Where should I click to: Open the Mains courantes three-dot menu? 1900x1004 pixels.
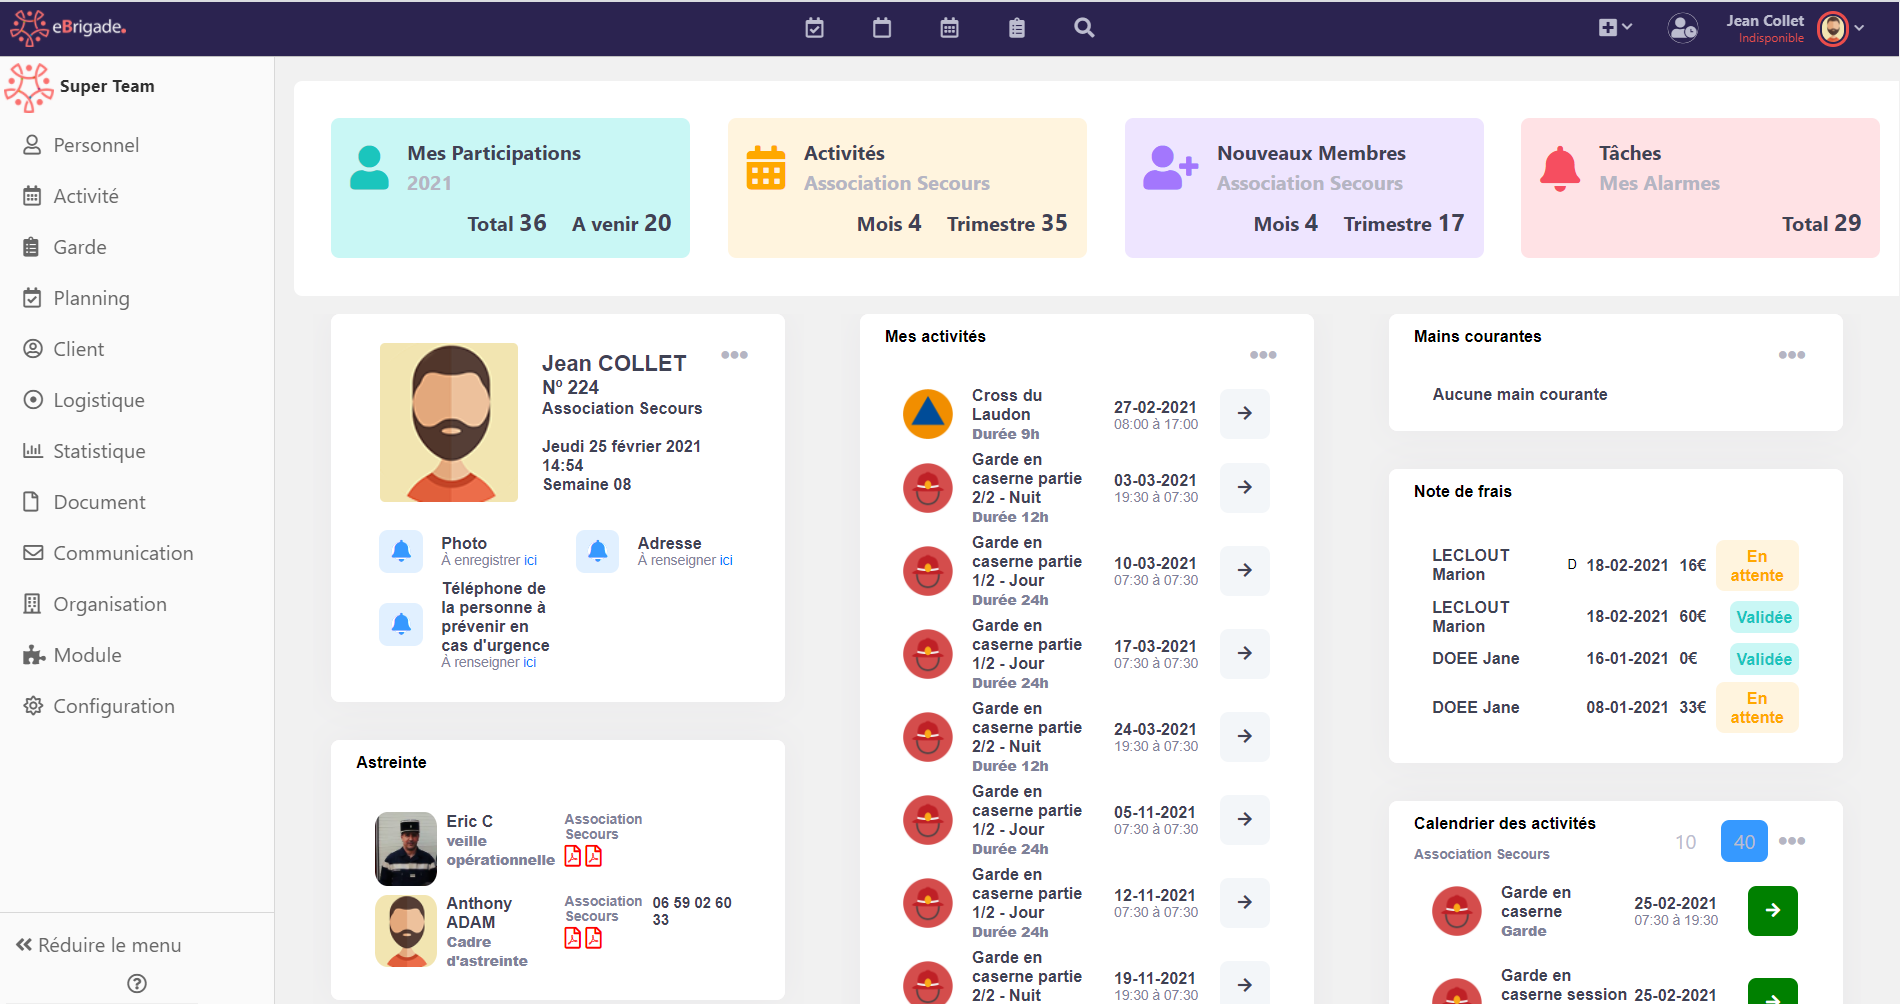(1791, 354)
